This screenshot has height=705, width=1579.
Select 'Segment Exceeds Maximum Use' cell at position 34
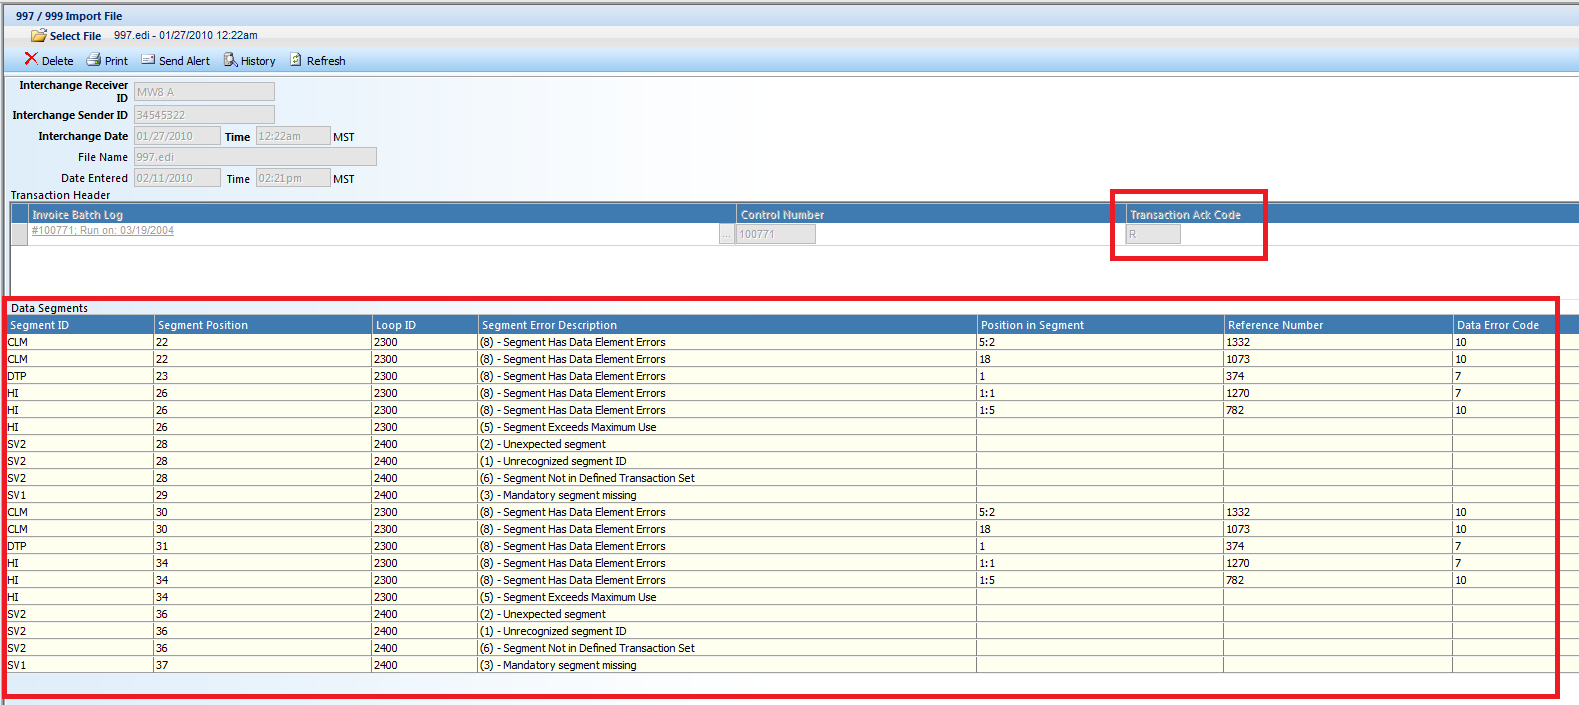728,597
